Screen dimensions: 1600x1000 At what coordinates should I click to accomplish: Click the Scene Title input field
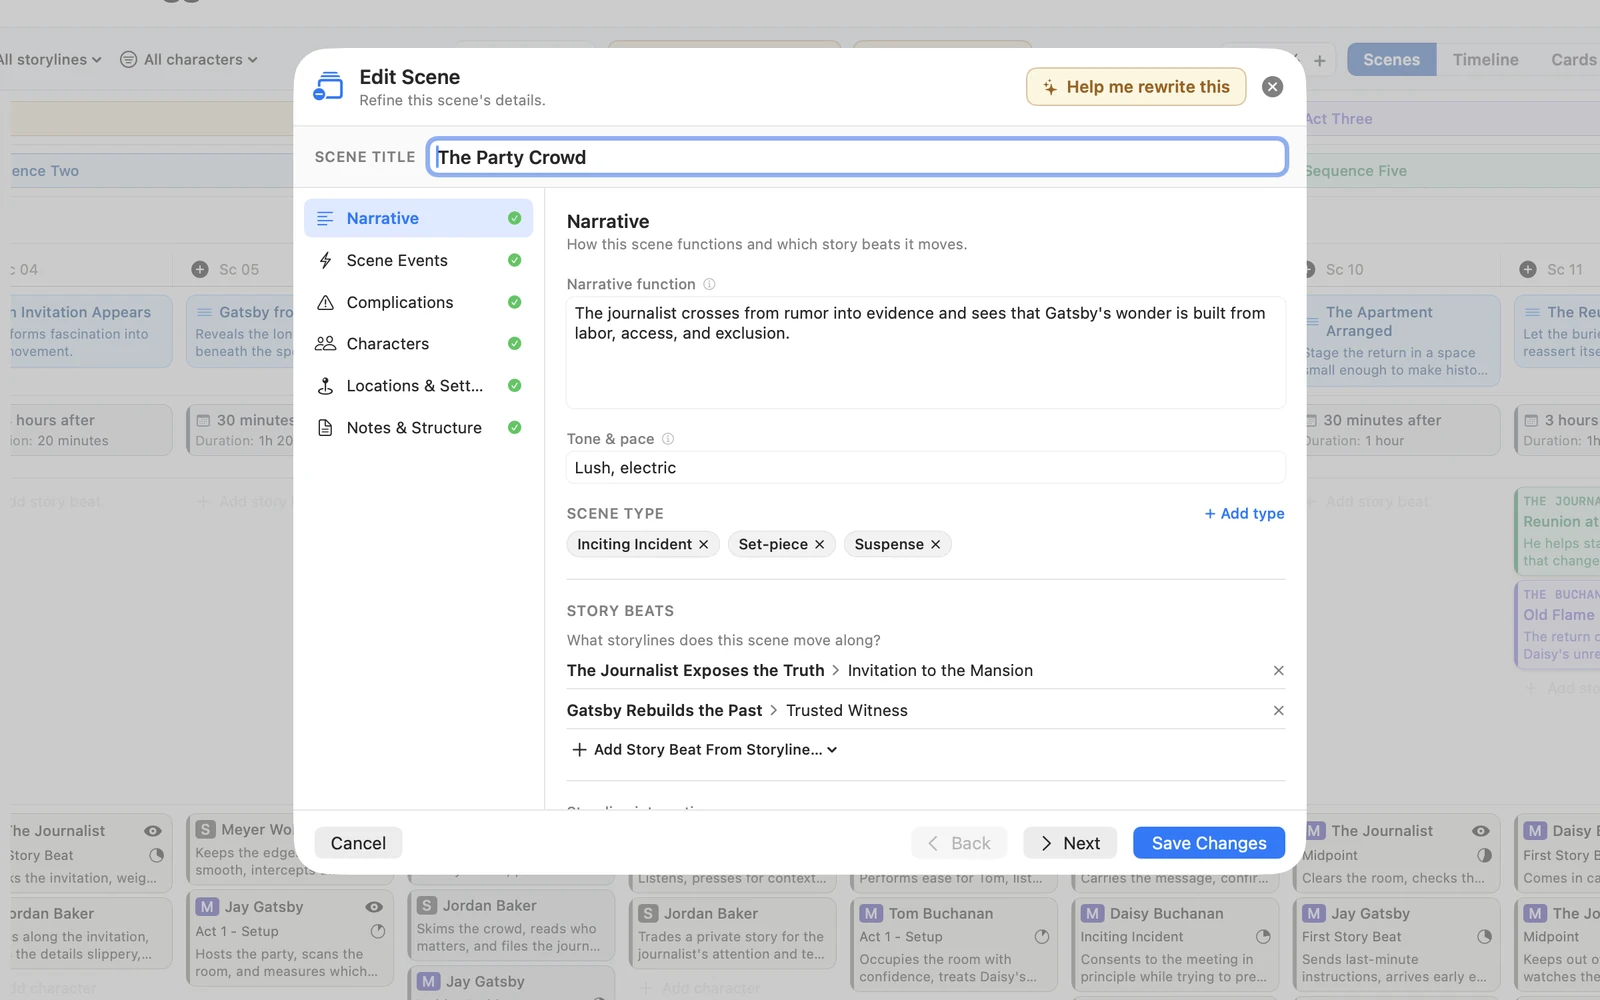tap(857, 157)
